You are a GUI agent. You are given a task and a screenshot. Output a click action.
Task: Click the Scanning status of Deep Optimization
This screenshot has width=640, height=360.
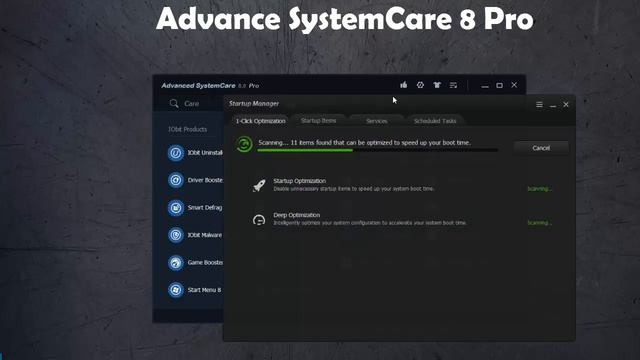coord(539,223)
